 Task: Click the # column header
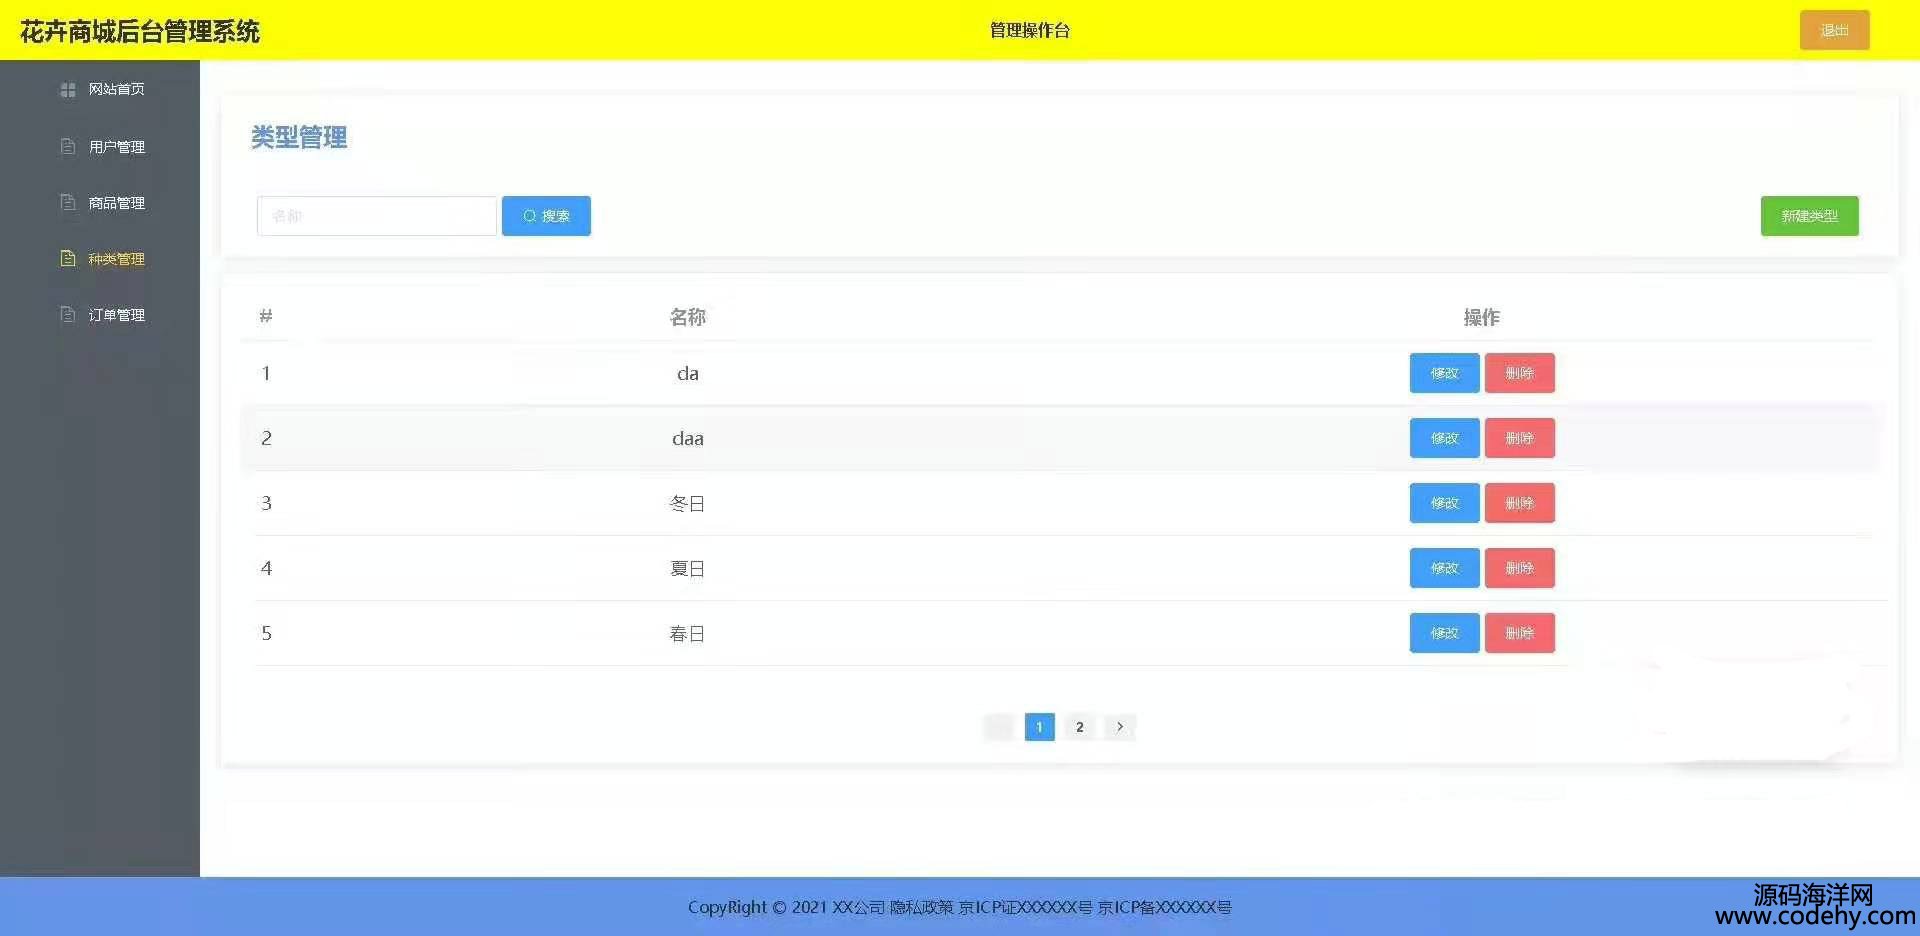click(x=266, y=316)
